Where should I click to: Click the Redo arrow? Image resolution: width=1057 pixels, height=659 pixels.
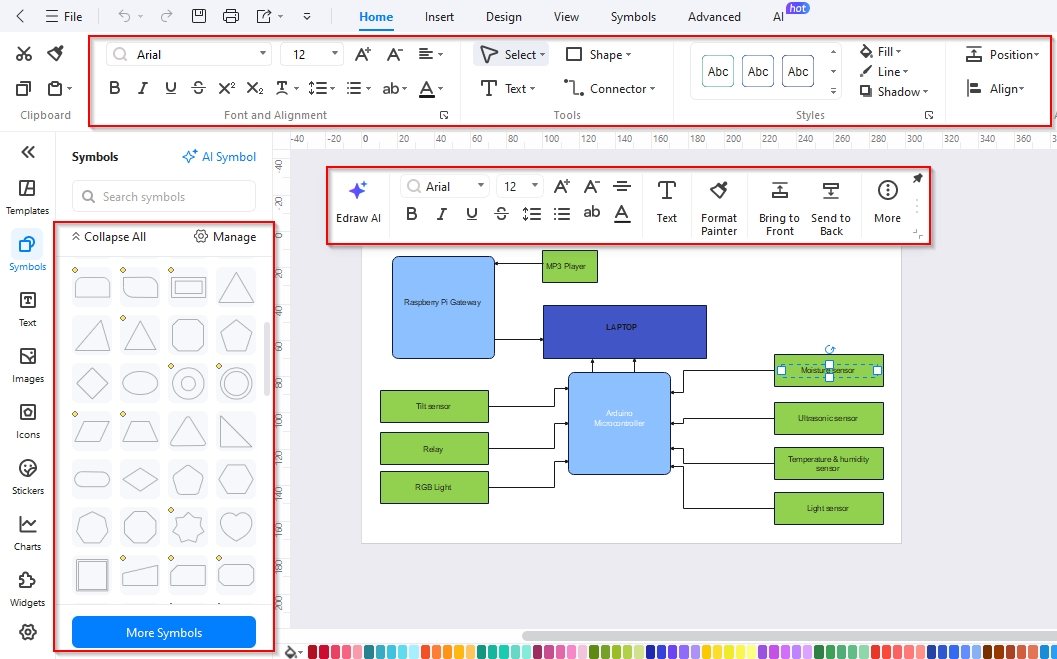[x=166, y=16]
